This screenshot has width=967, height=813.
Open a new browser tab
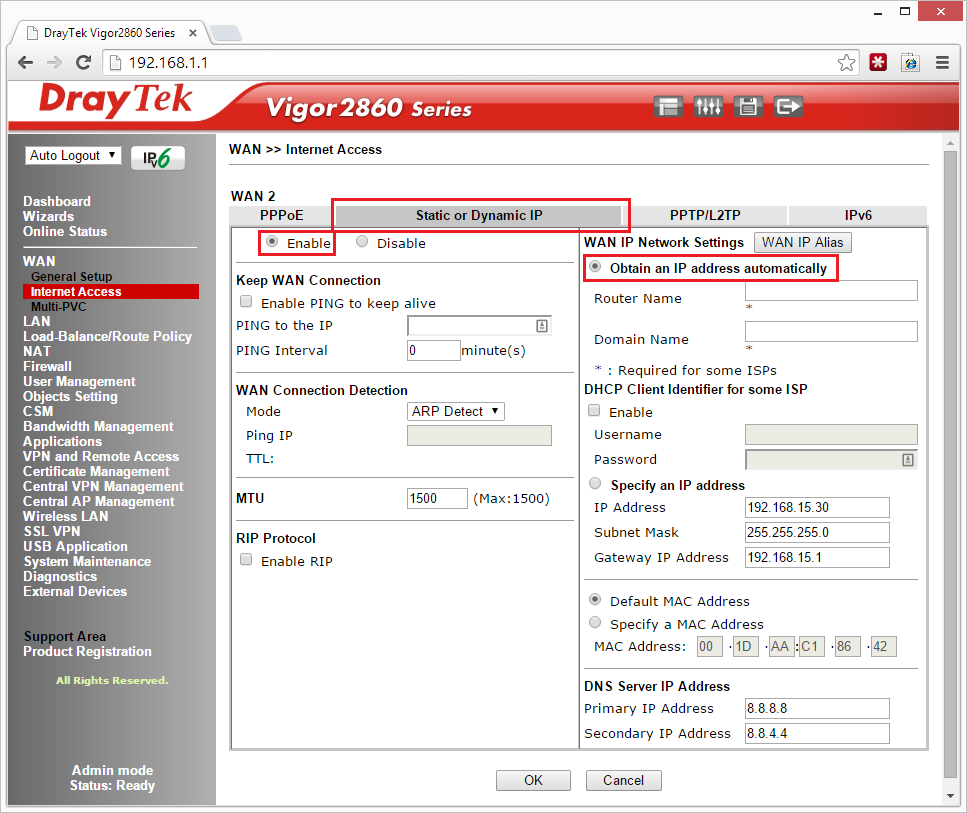[226, 33]
